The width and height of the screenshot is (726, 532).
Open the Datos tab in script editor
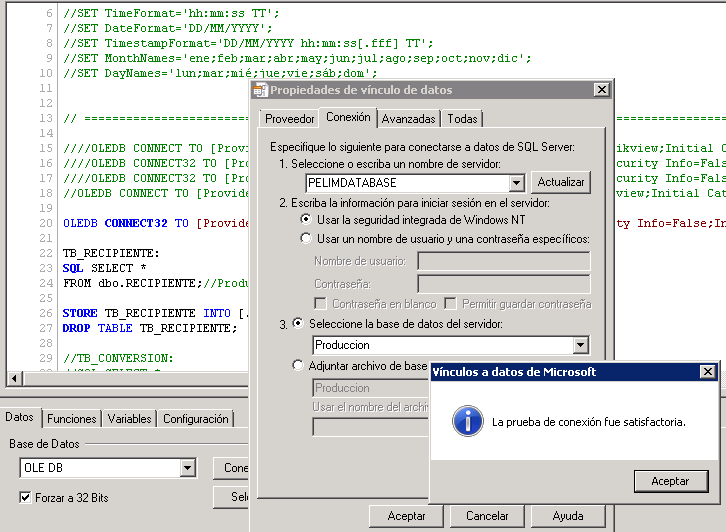tap(19, 417)
